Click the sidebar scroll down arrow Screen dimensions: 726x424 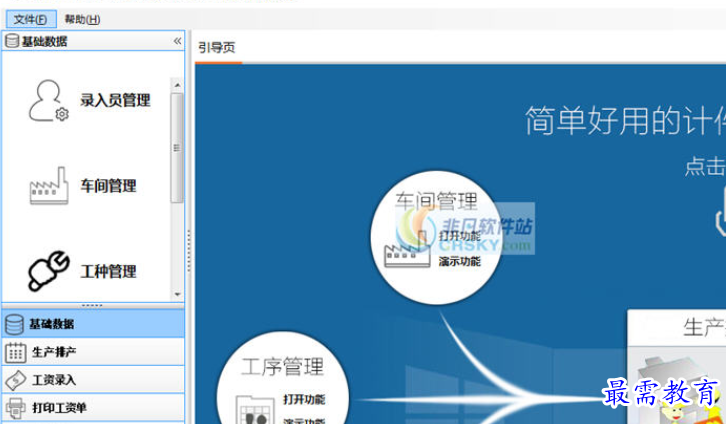point(177,294)
